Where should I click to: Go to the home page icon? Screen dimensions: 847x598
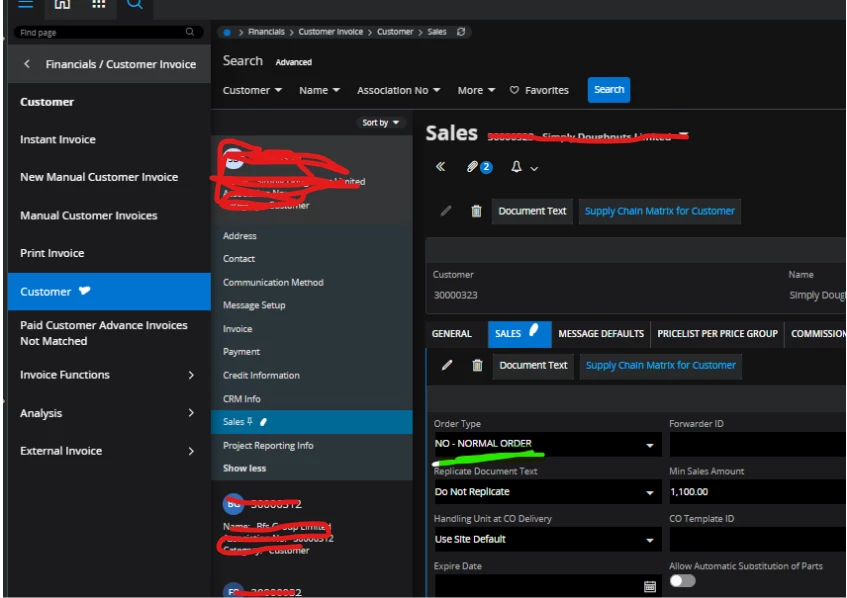(x=62, y=4)
